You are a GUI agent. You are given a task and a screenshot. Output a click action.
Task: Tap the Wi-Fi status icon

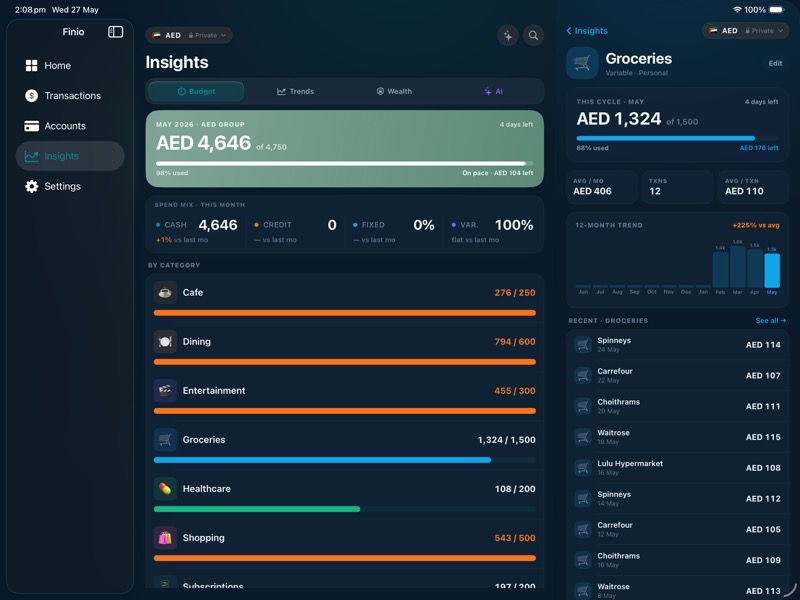click(737, 10)
